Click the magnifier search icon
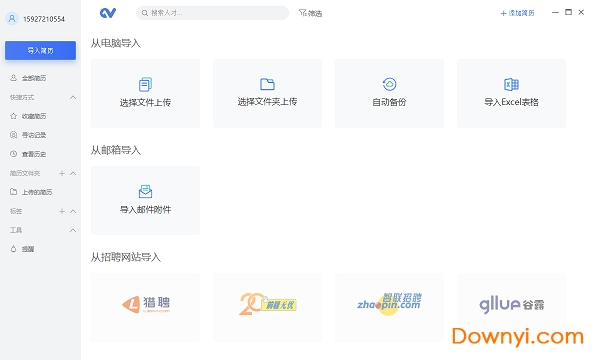This screenshot has height=360, width=600. click(145, 13)
